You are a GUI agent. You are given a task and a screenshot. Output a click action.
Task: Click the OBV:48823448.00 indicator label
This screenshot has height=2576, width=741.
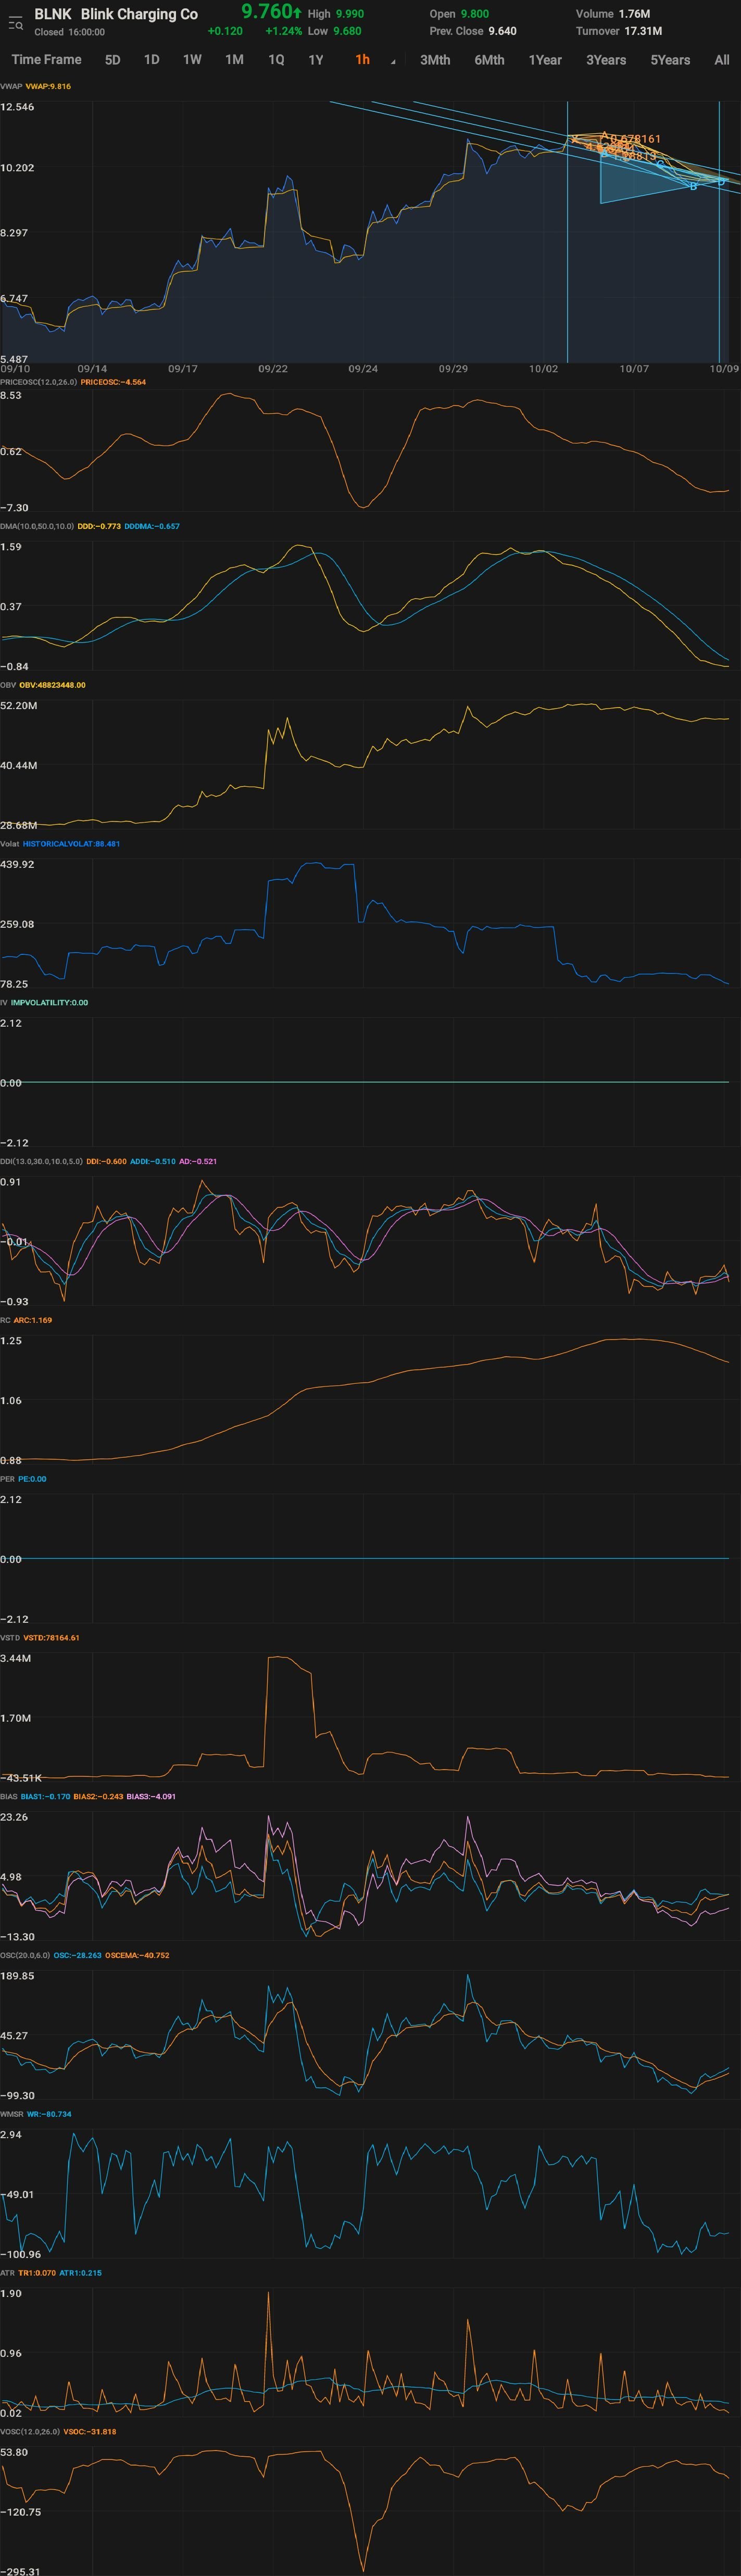pos(52,685)
